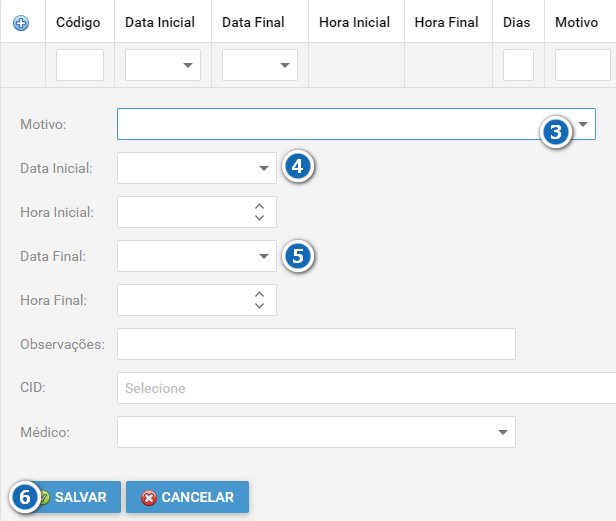This screenshot has height=521, width=616.
Task: Click the CANCELAR button
Action: (187, 497)
